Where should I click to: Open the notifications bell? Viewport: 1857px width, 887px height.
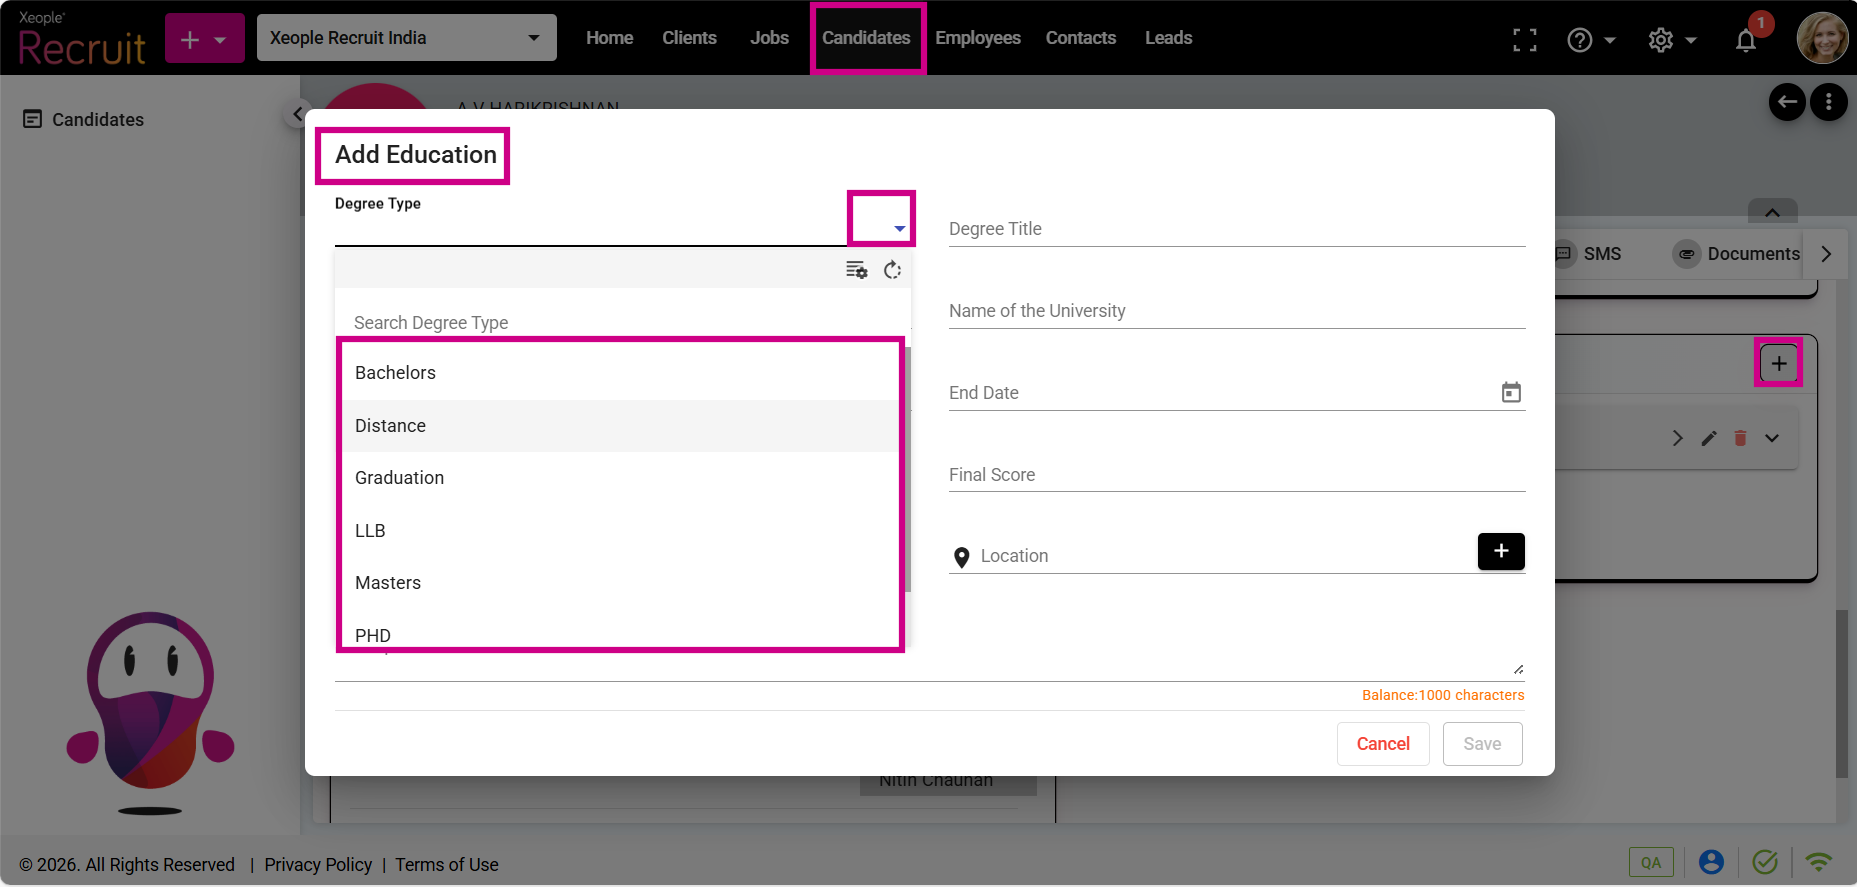pos(1745,40)
